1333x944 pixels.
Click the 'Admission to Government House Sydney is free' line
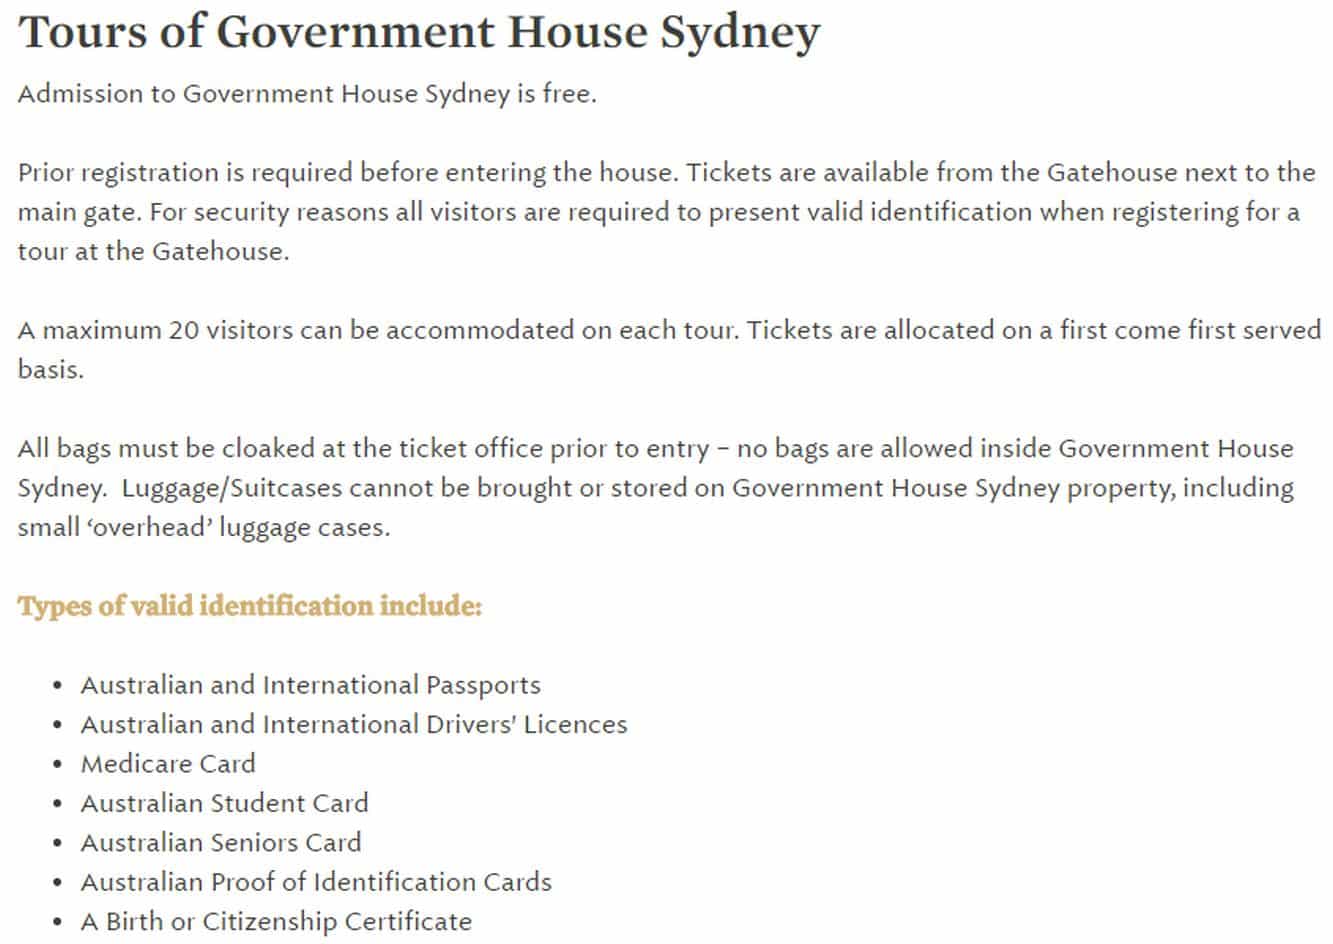pyautogui.click(x=307, y=94)
